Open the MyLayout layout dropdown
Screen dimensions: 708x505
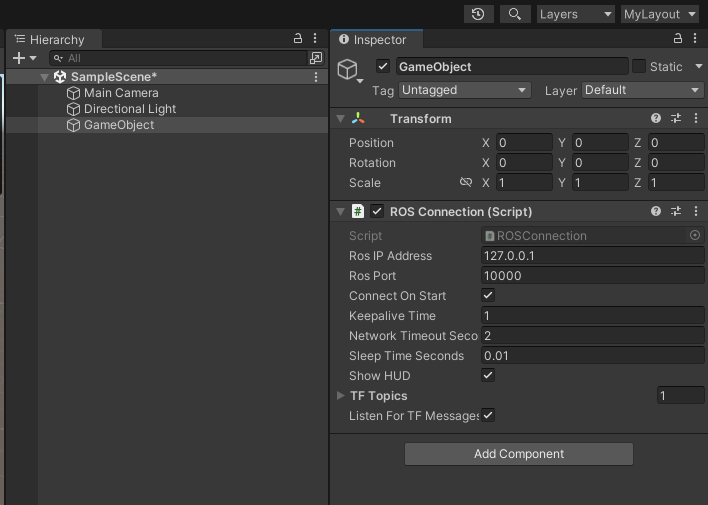[x=660, y=14]
